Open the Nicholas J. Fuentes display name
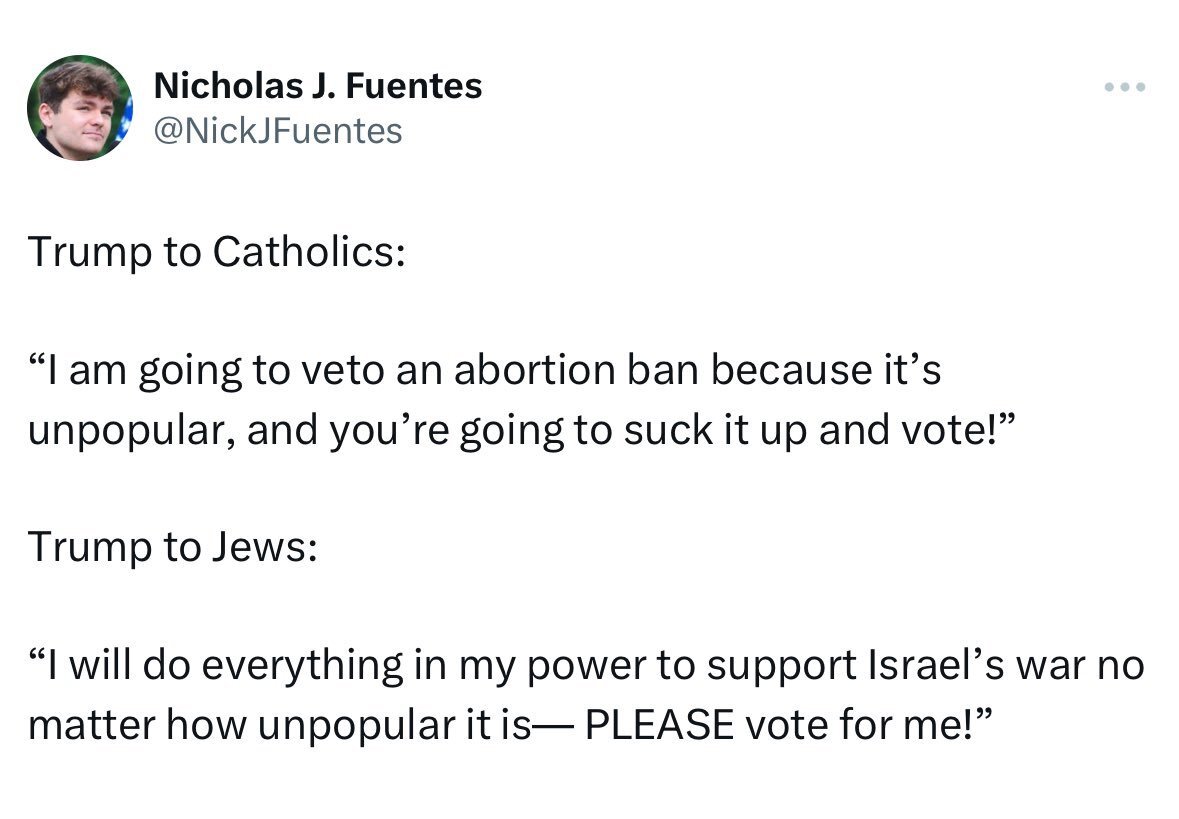 [318, 87]
